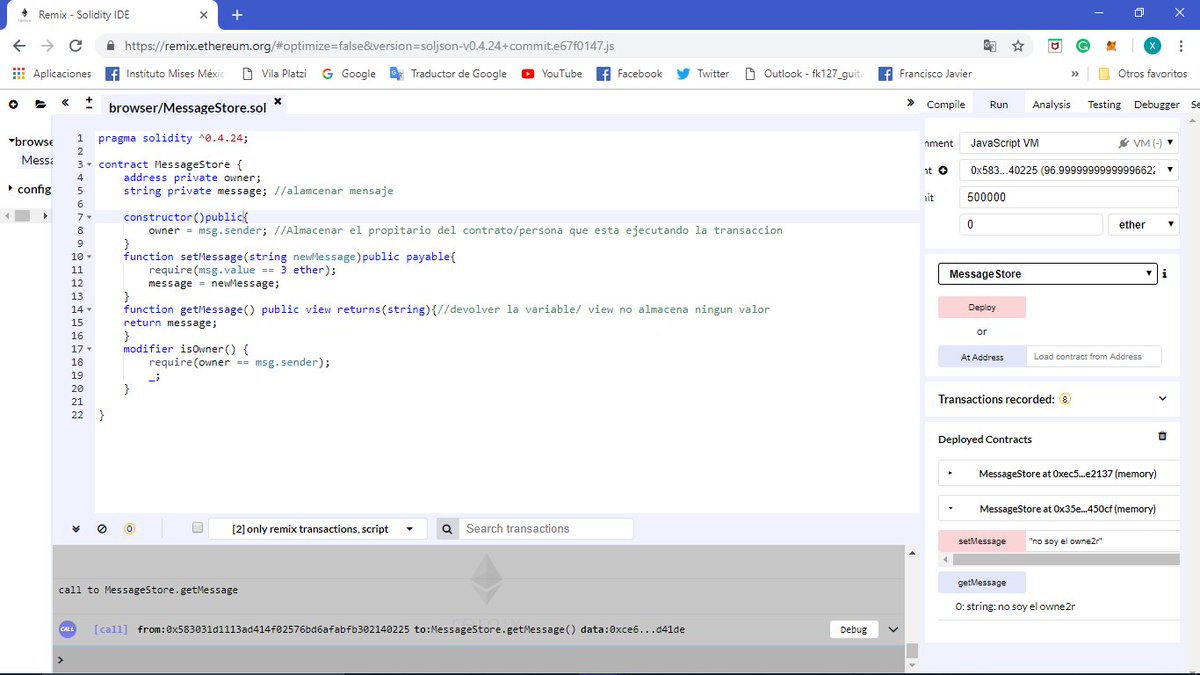
Task: Open Account 0x583...40225 dropdown
Action: click(x=1068, y=171)
